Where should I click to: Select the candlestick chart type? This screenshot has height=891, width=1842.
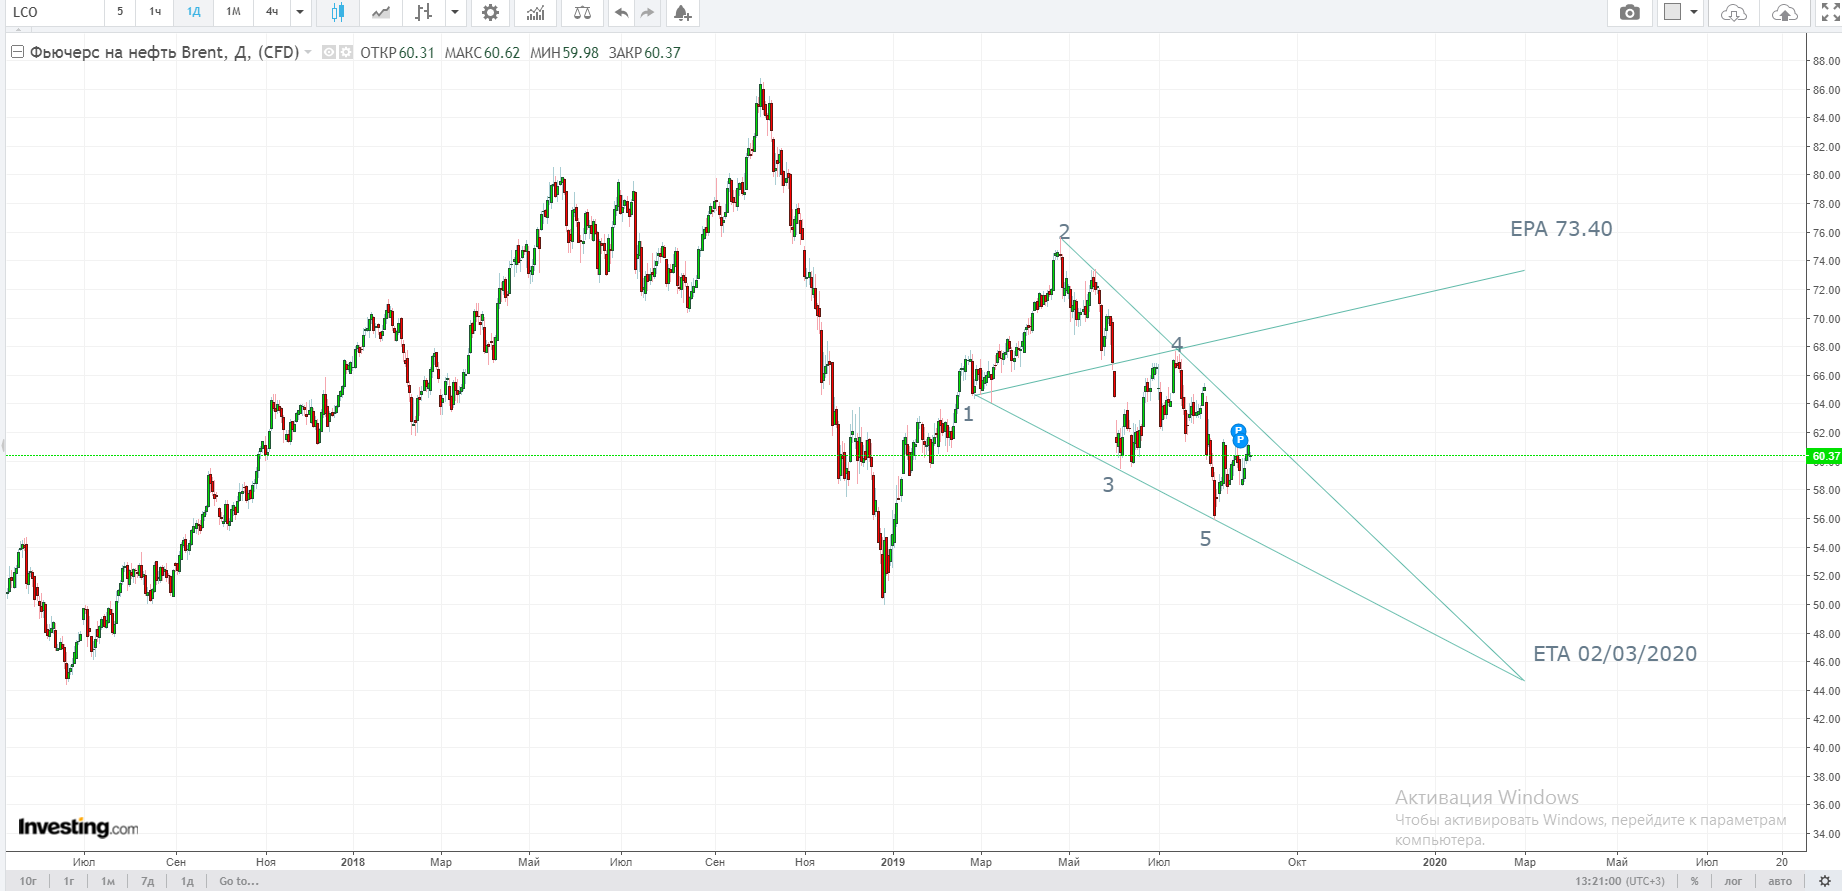338,13
